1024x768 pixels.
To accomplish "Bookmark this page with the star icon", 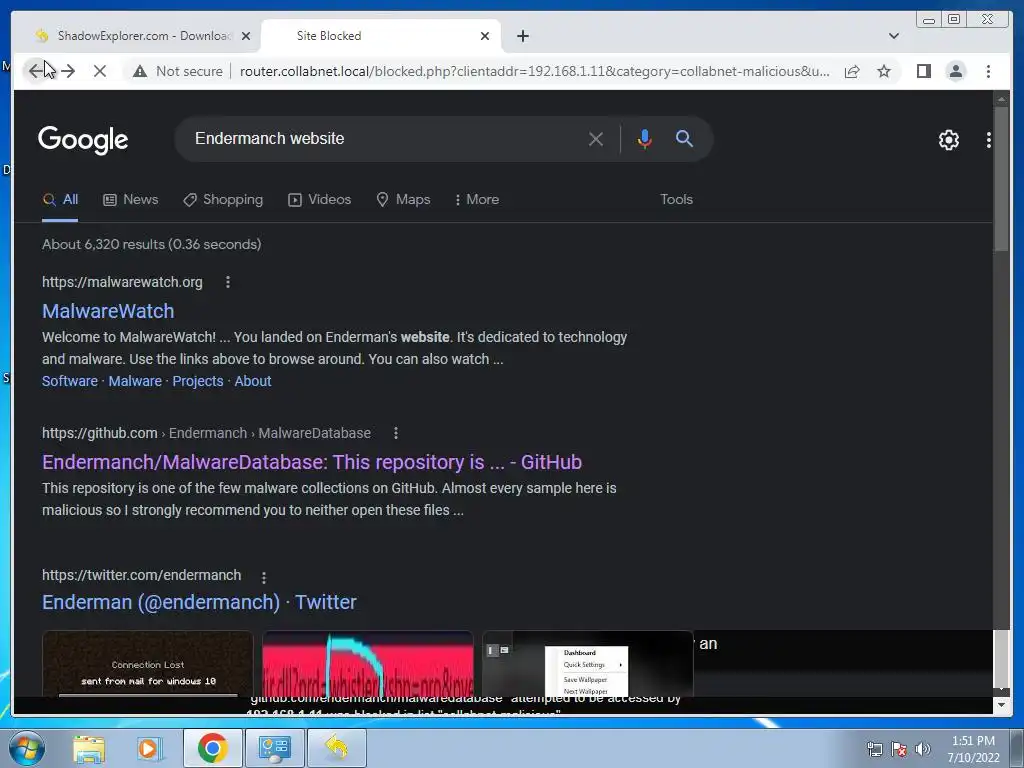I will pyautogui.click(x=884, y=71).
